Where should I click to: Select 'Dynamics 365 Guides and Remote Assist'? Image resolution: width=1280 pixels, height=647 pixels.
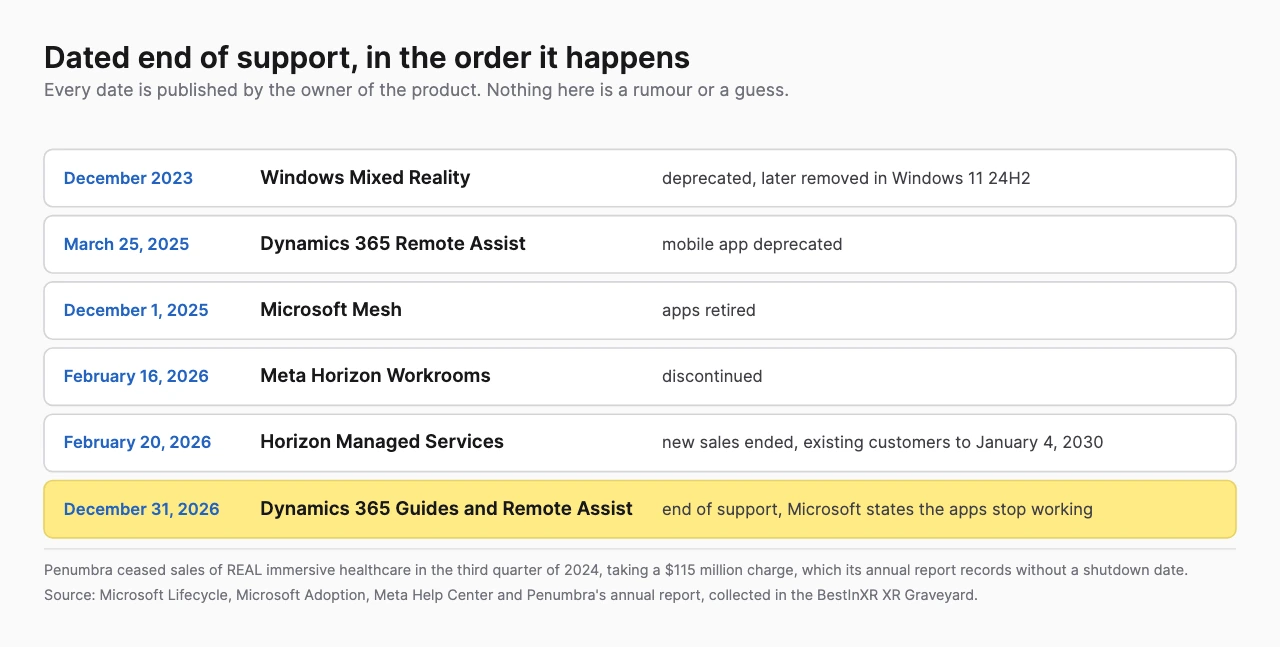tap(446, 509)
